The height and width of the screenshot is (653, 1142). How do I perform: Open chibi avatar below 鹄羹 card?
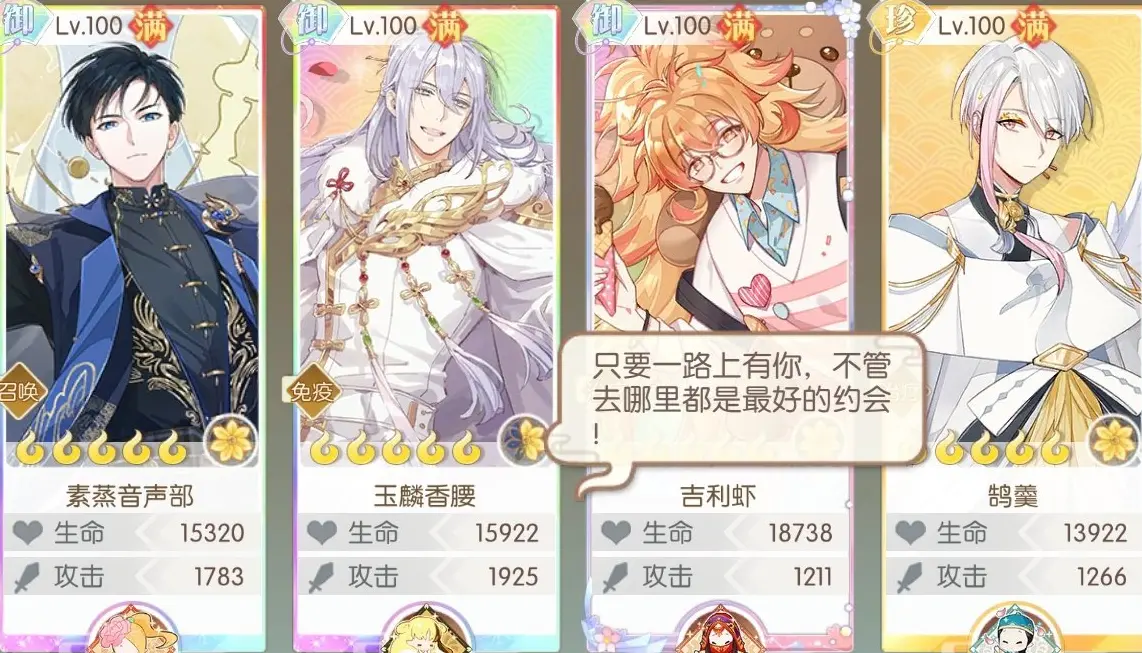(x=1015, y=629)
